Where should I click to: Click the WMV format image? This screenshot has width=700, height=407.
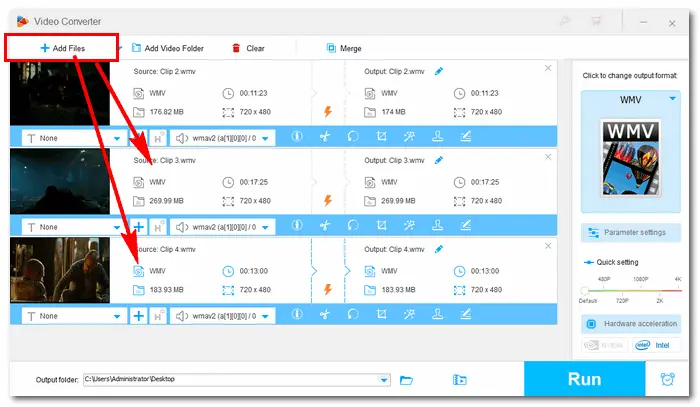click(x=630, y=158)
